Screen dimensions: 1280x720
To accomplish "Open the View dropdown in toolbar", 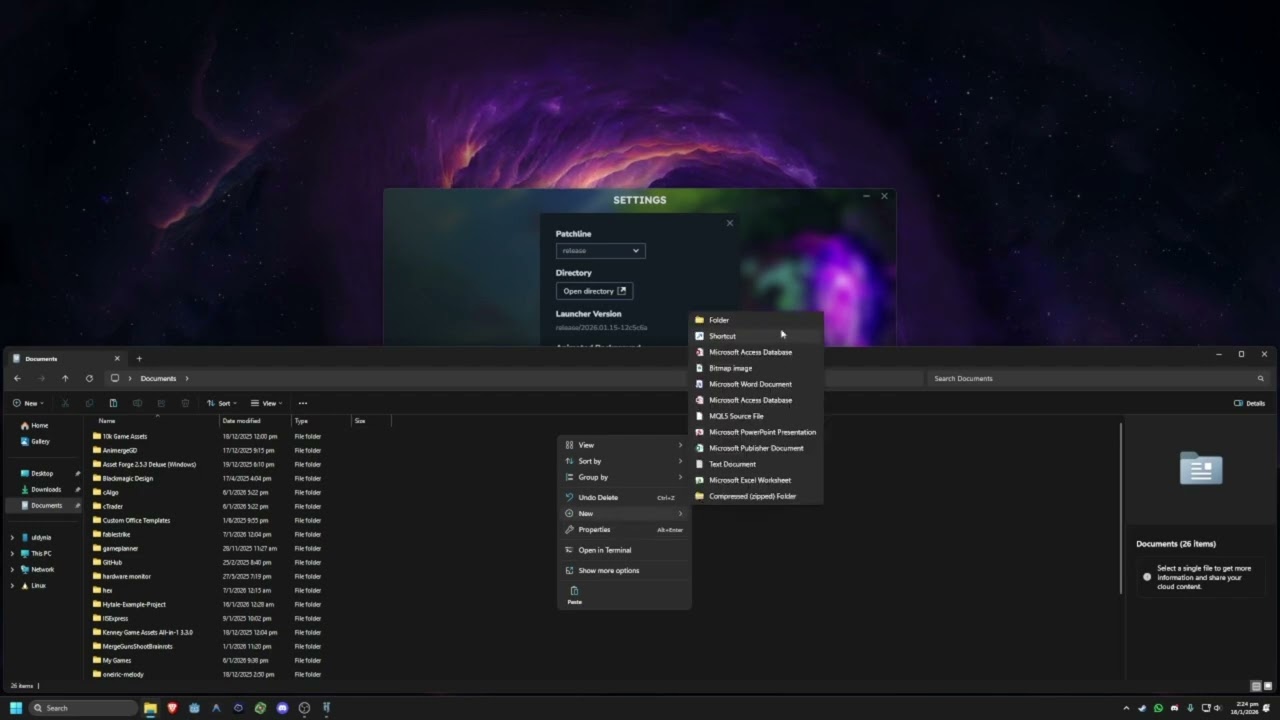I will [267, 403].
